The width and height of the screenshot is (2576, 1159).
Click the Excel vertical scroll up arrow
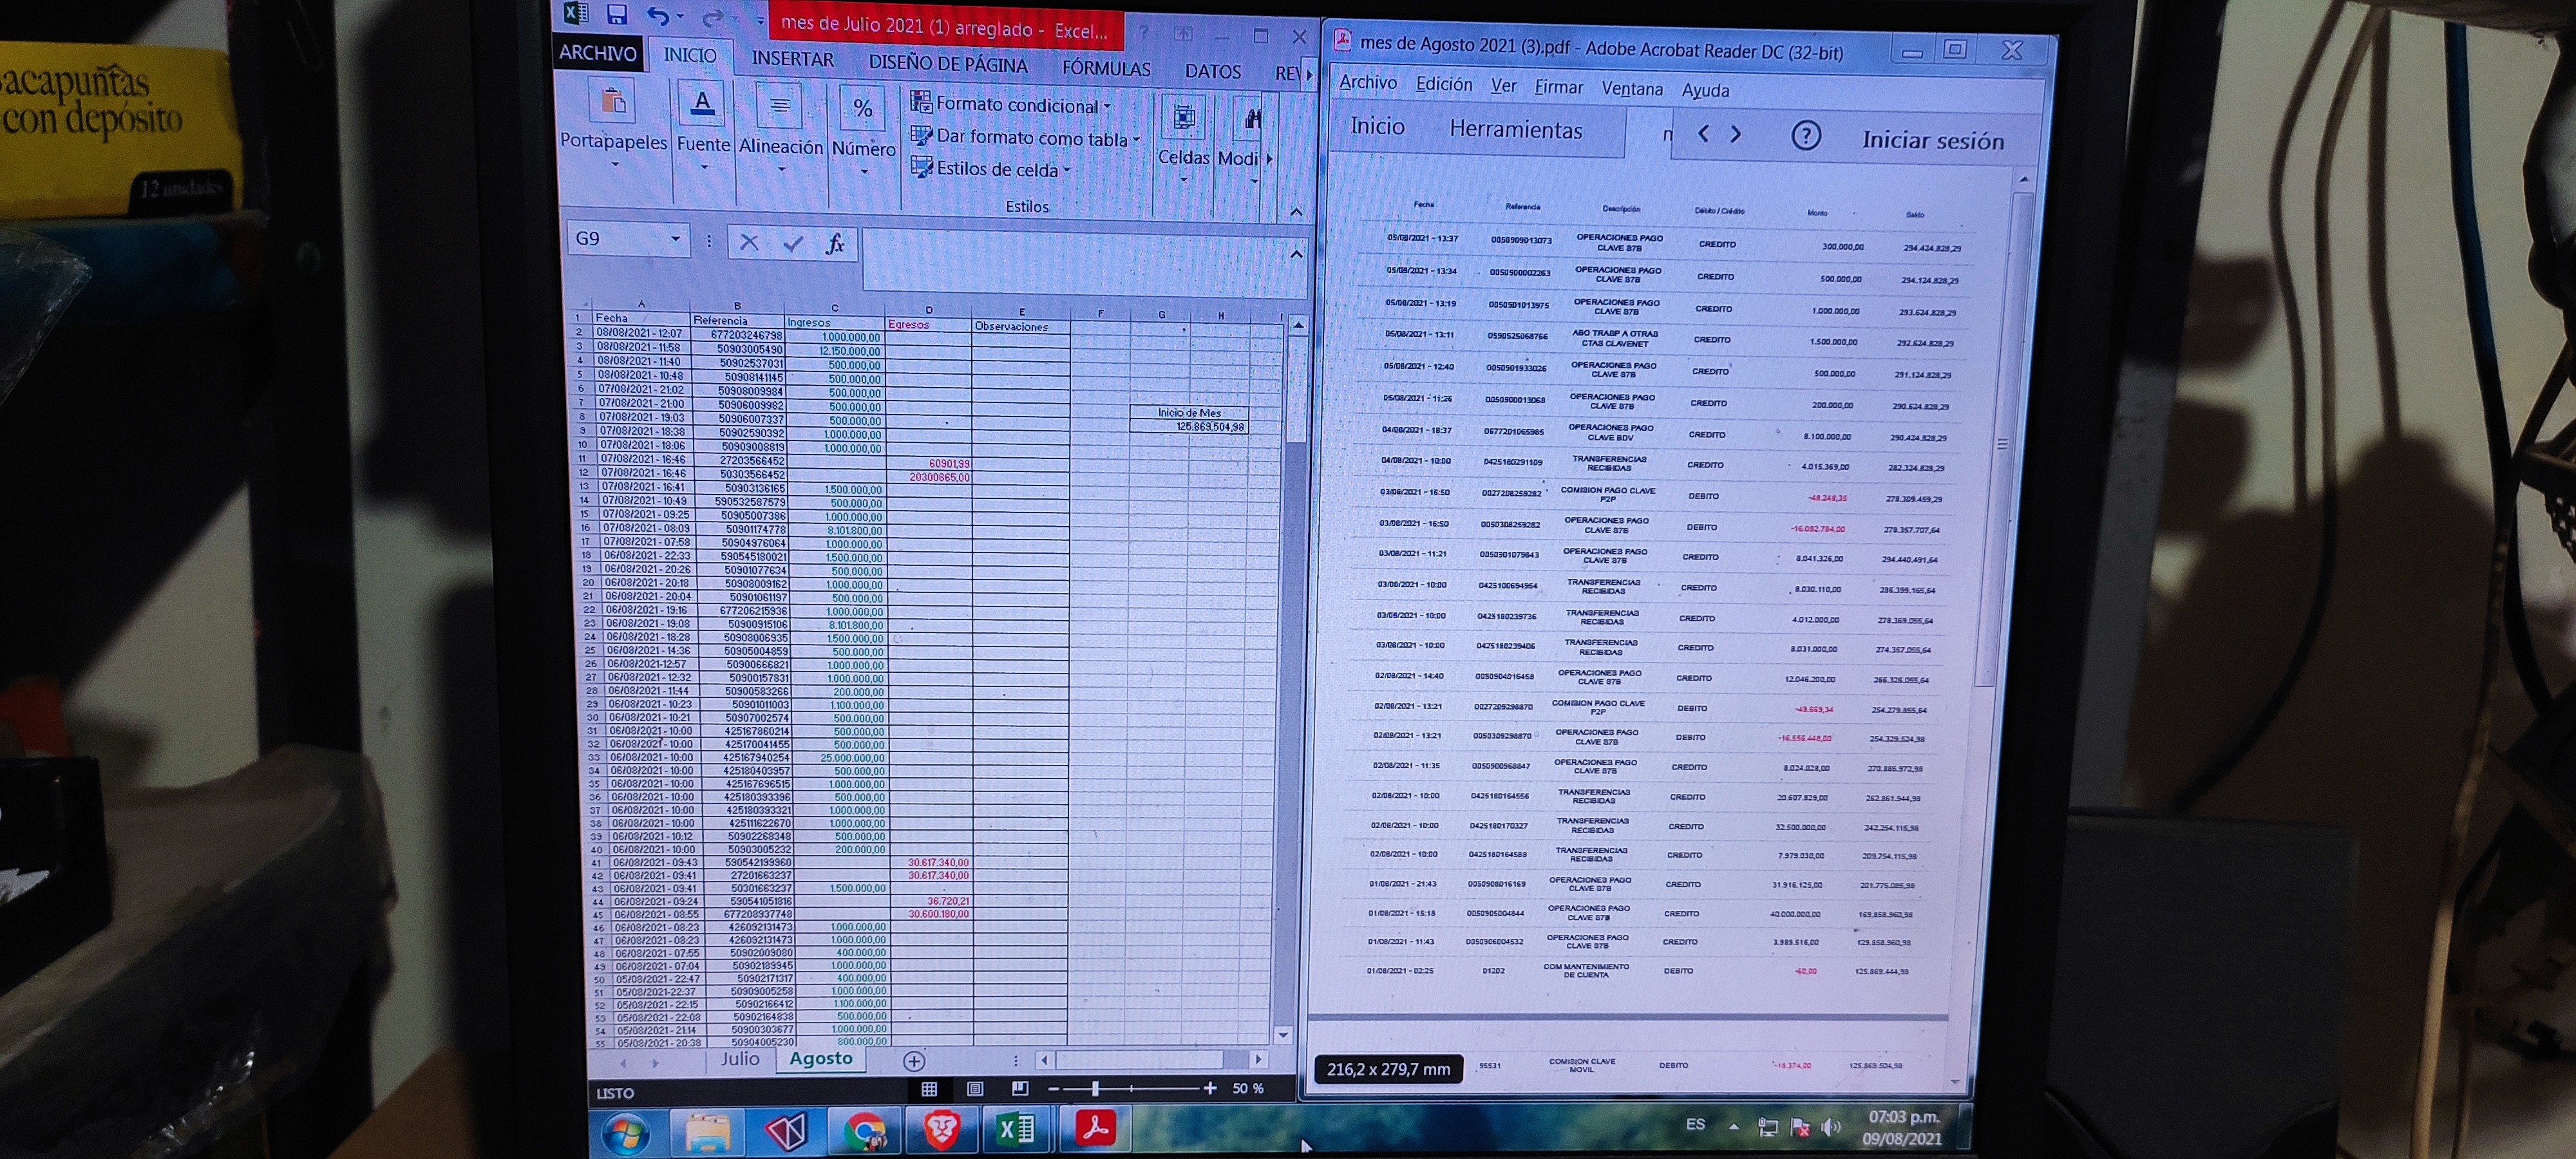point(1298,325)
